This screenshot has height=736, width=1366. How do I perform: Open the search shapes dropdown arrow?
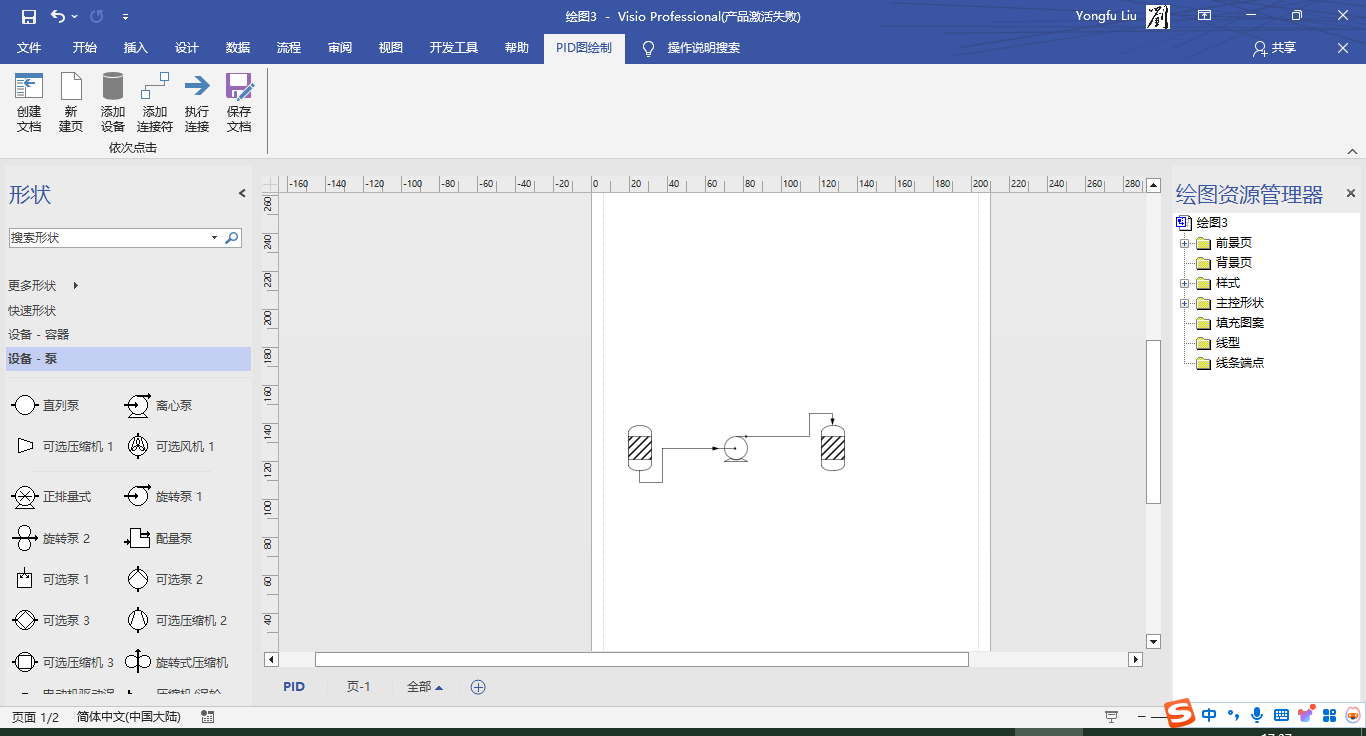coord(214,238)
